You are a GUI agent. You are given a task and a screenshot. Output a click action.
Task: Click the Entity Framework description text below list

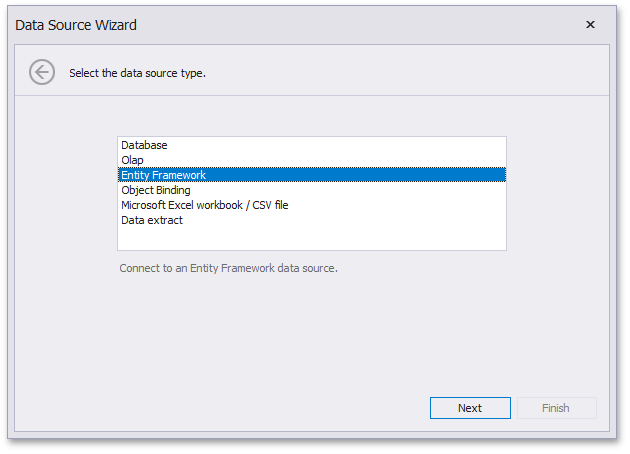point(228,268)
